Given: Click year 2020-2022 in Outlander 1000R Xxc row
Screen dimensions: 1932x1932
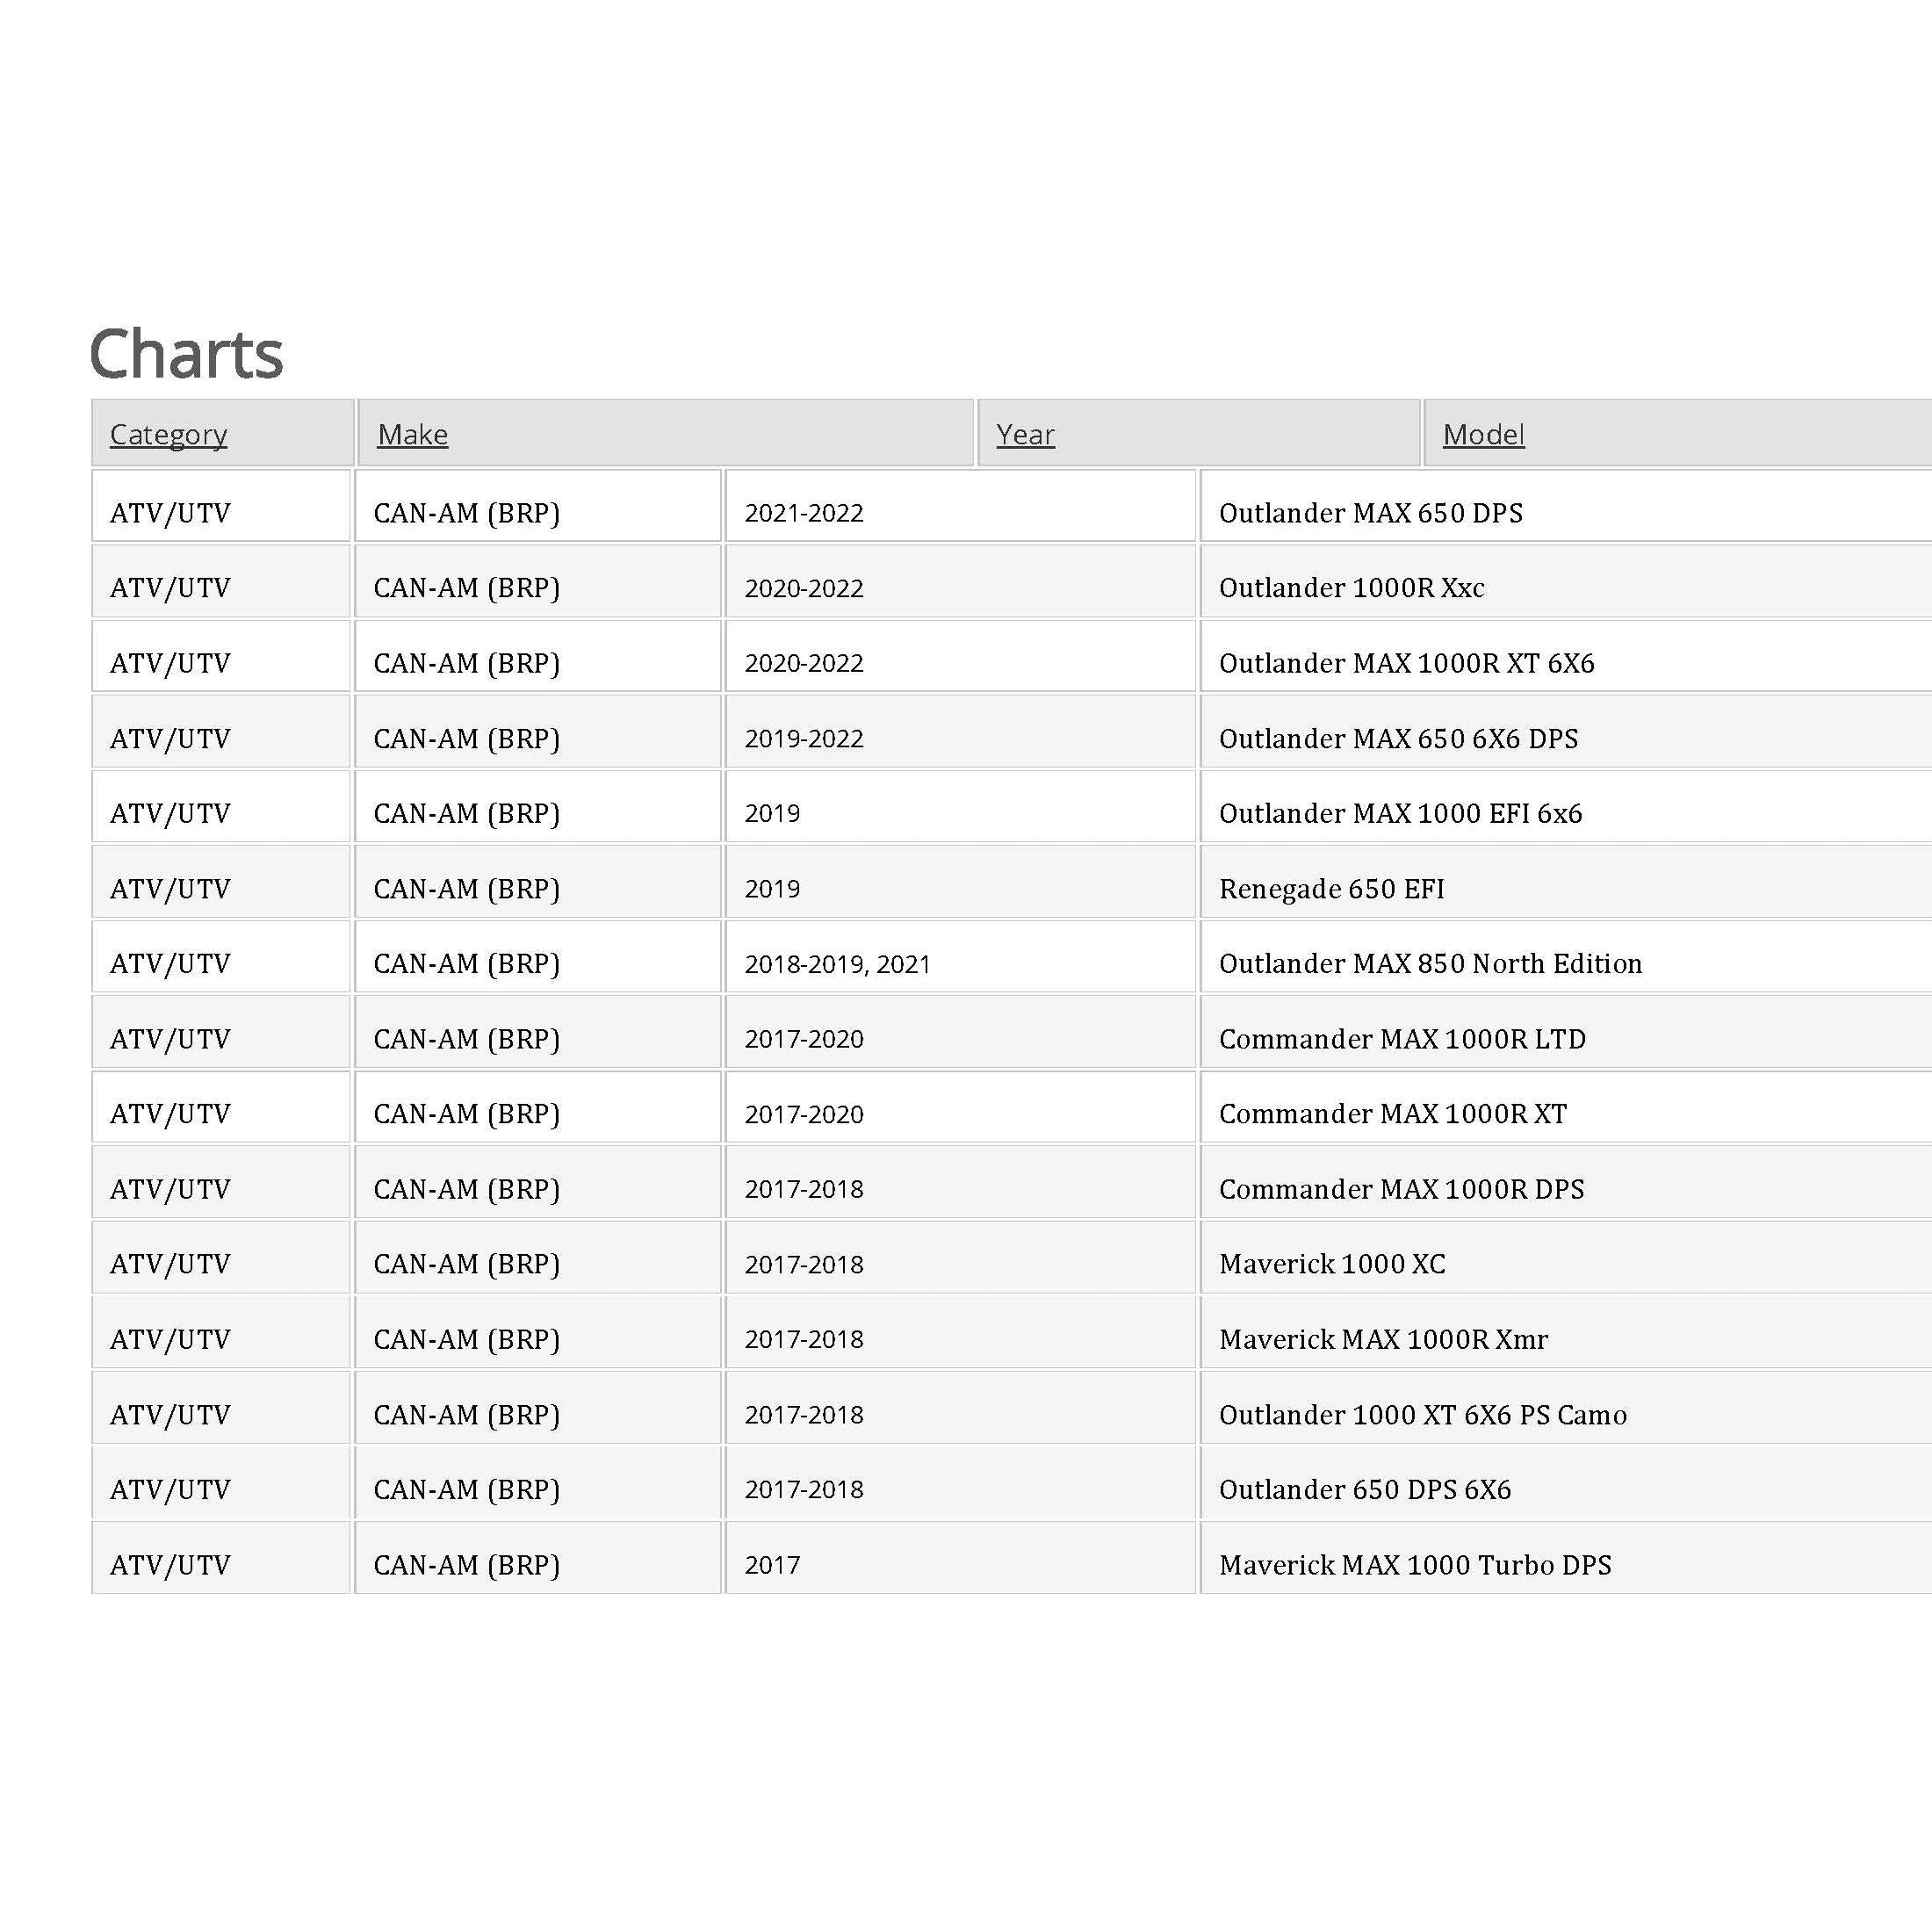Looking at the screenshot, I should tap(960, 581).
